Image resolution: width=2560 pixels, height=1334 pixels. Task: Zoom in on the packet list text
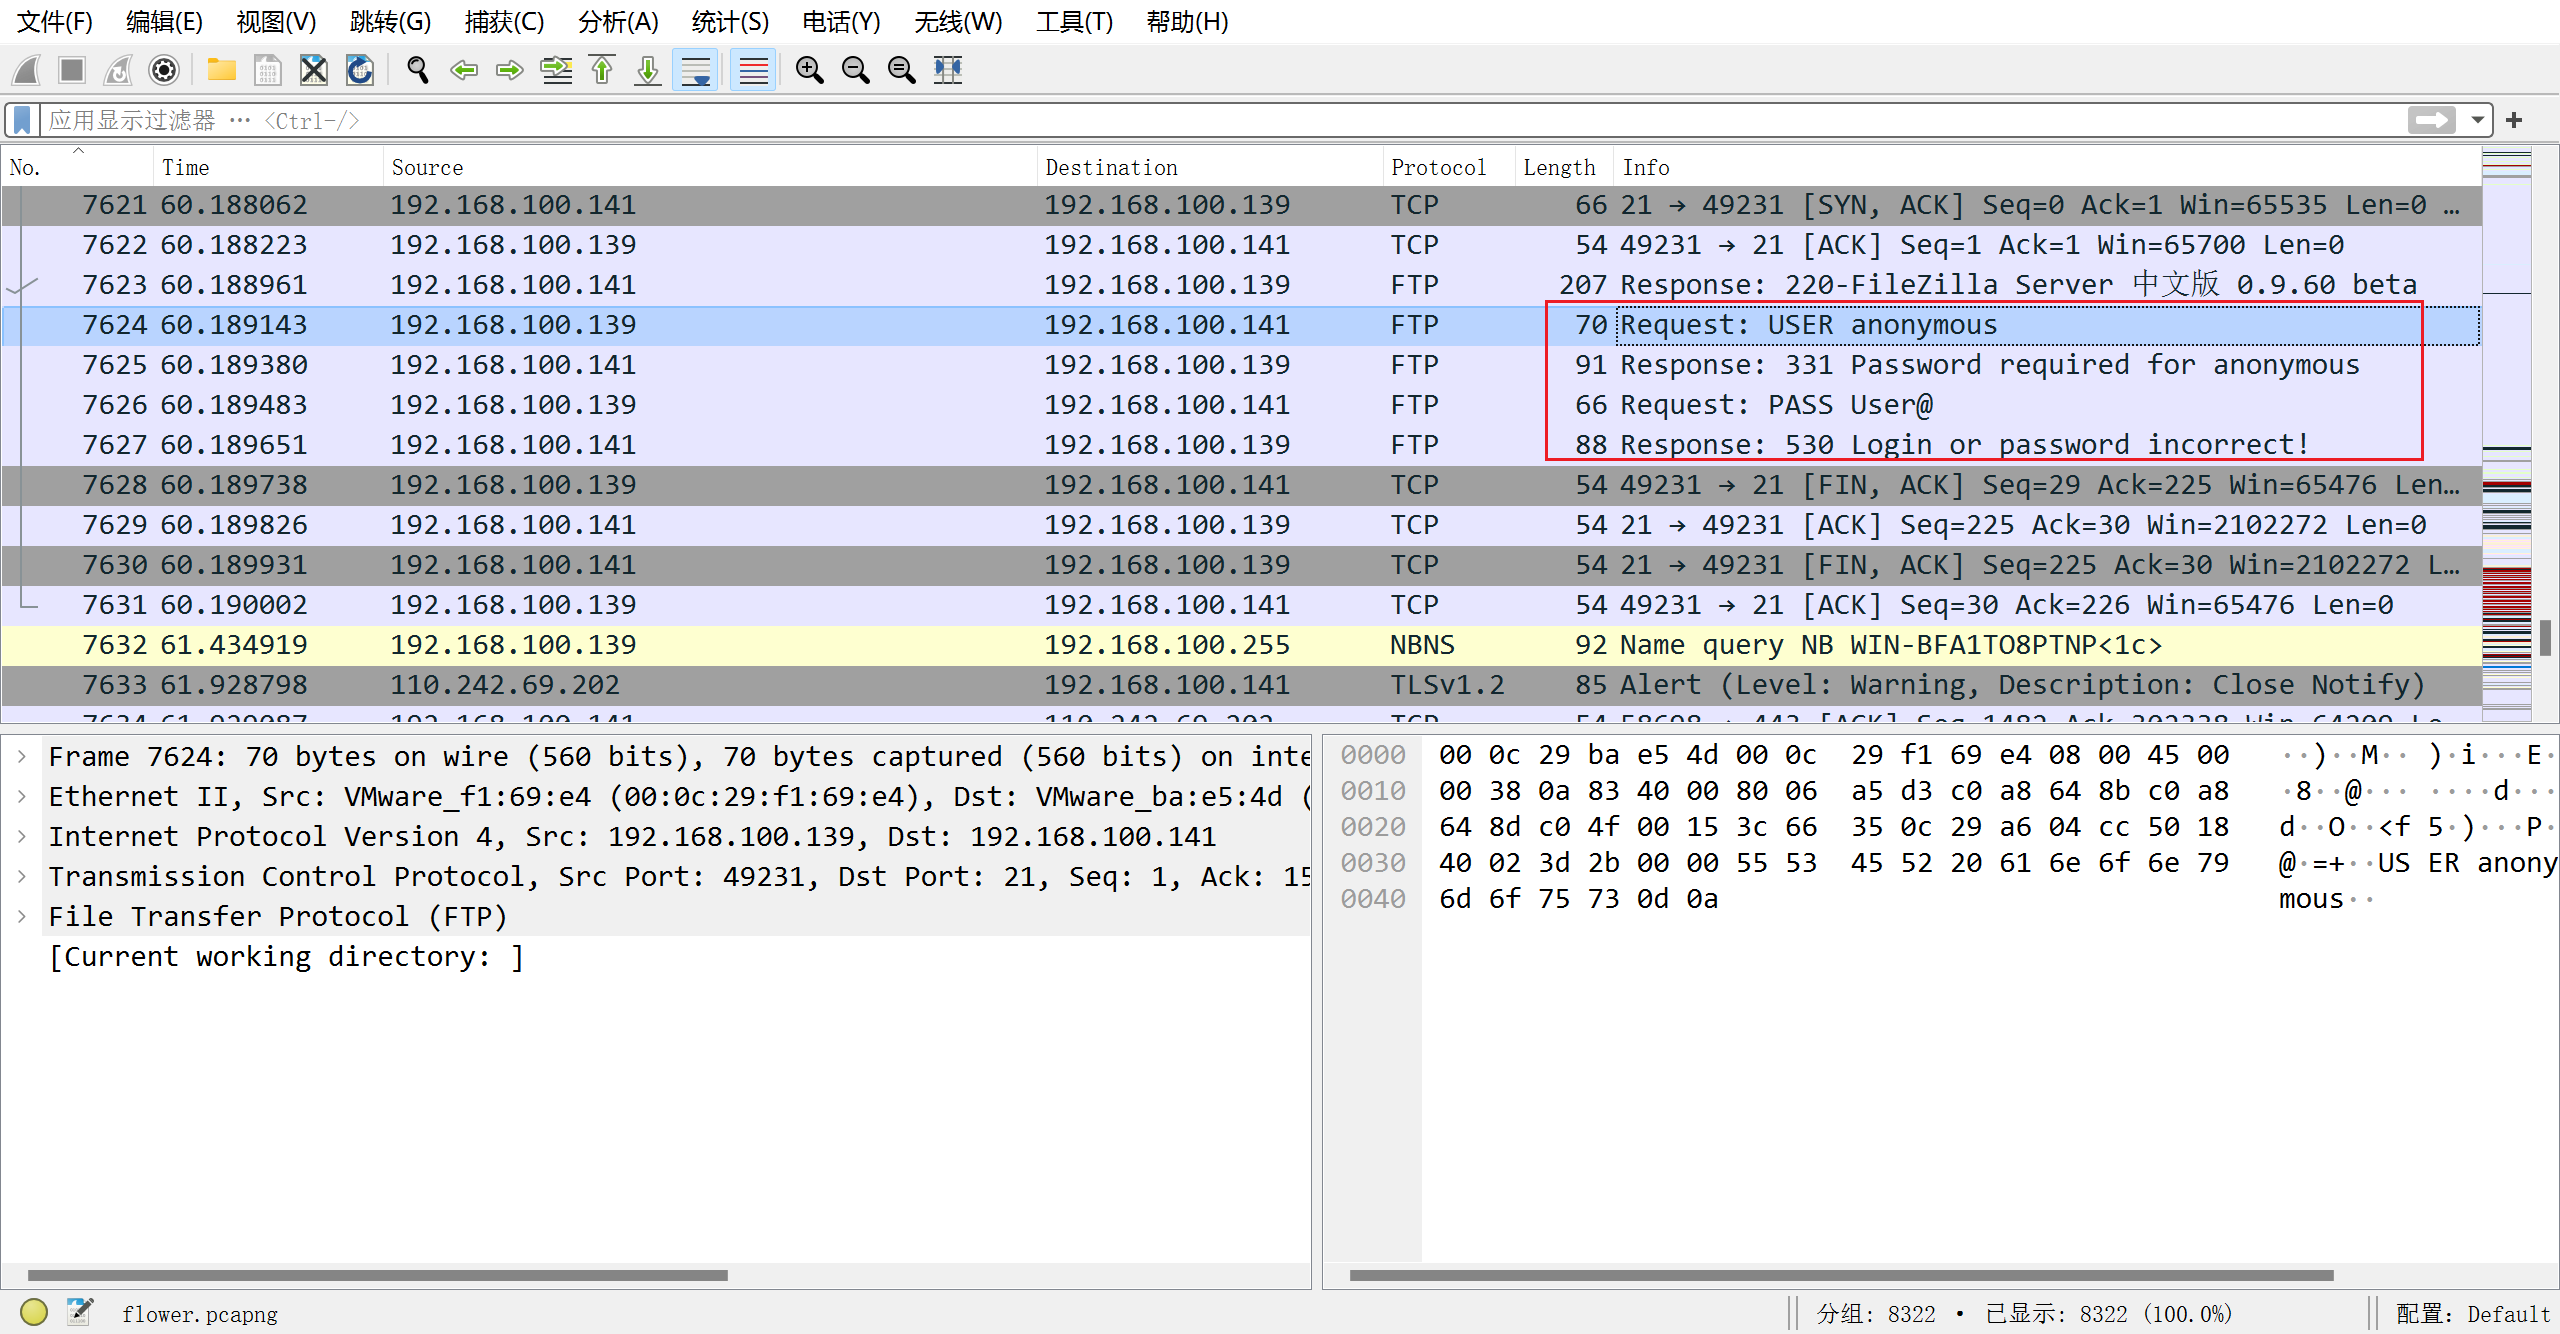pyautogui.click(x=810, y=70)
